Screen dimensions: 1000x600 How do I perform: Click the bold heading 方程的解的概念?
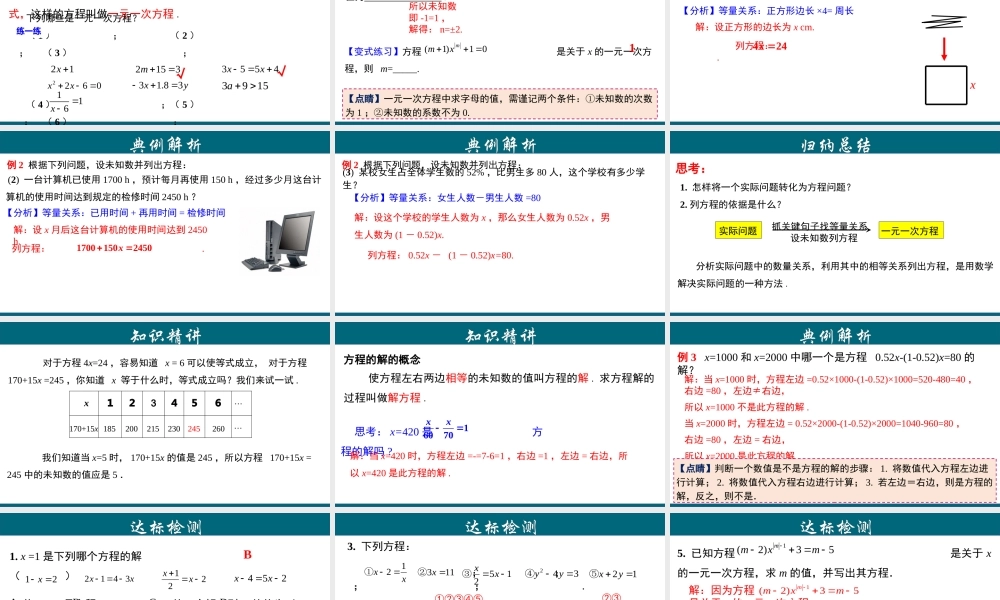coord(382,360)
